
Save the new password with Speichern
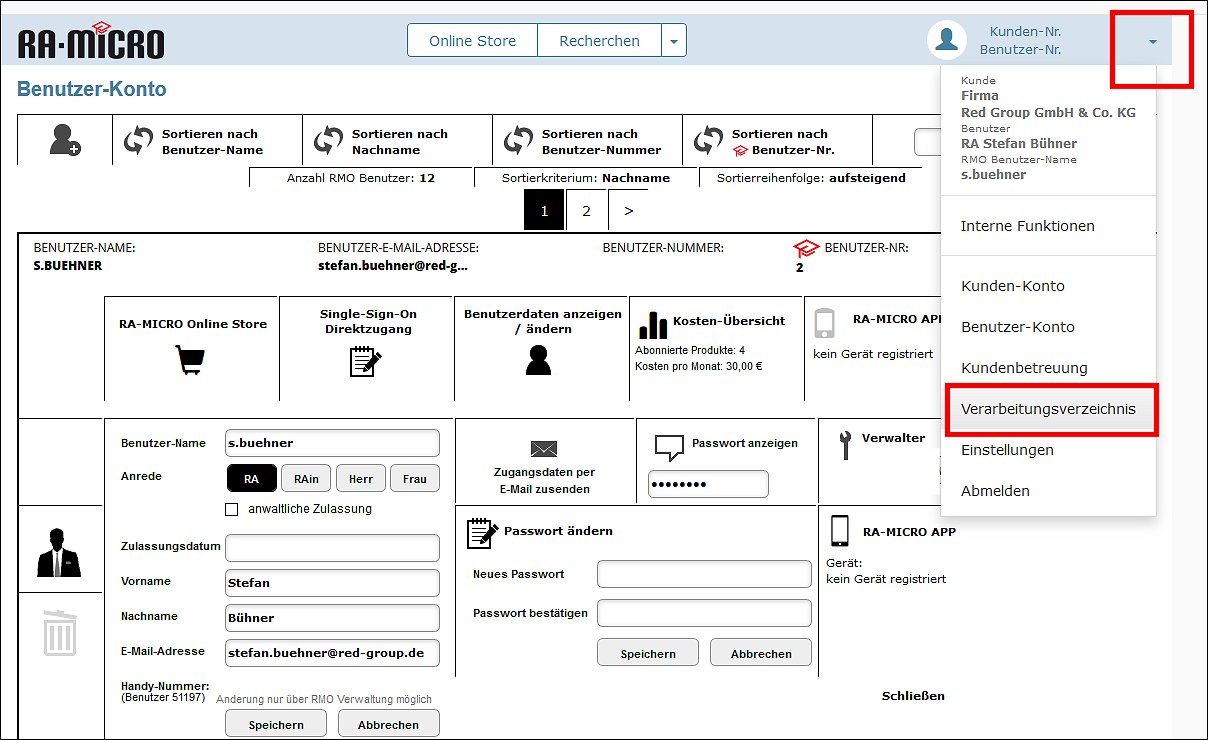(x=647, y=653)
